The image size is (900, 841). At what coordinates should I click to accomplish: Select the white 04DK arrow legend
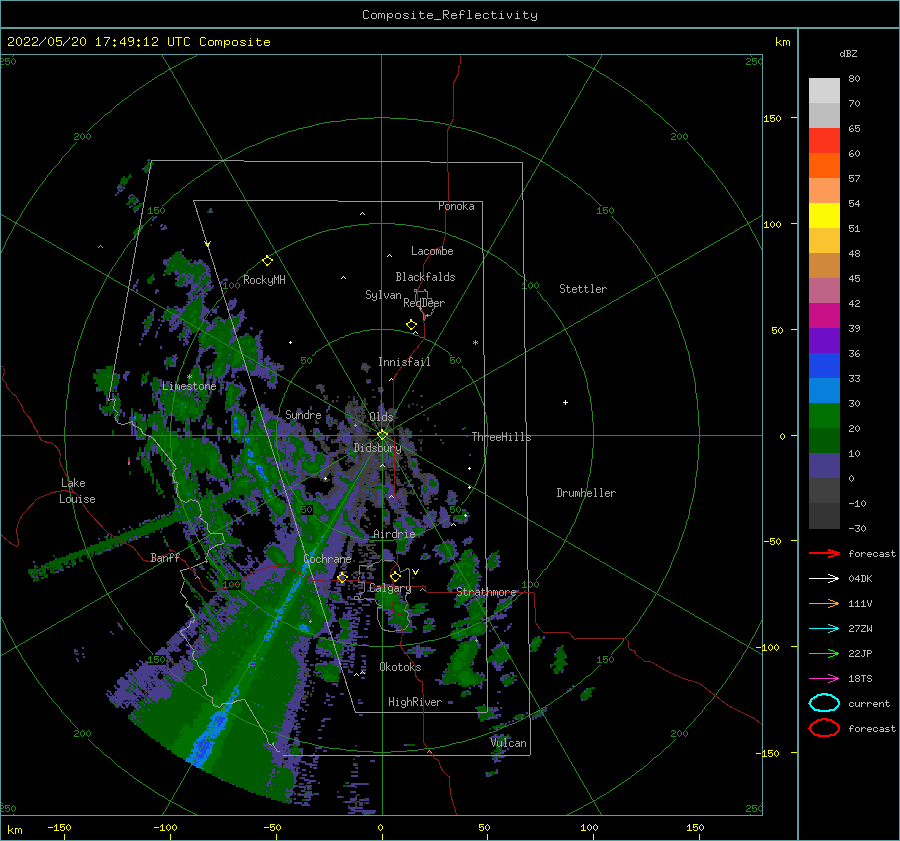tap(824, 579)
